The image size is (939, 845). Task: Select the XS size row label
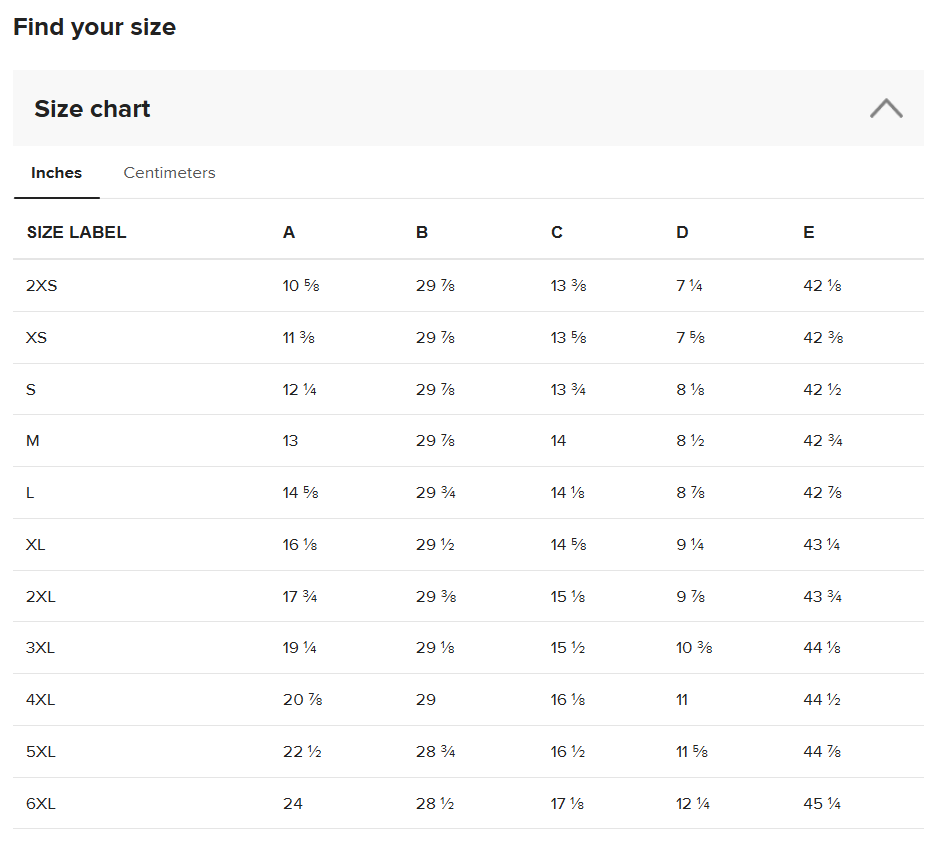click(x=37, y=338)
